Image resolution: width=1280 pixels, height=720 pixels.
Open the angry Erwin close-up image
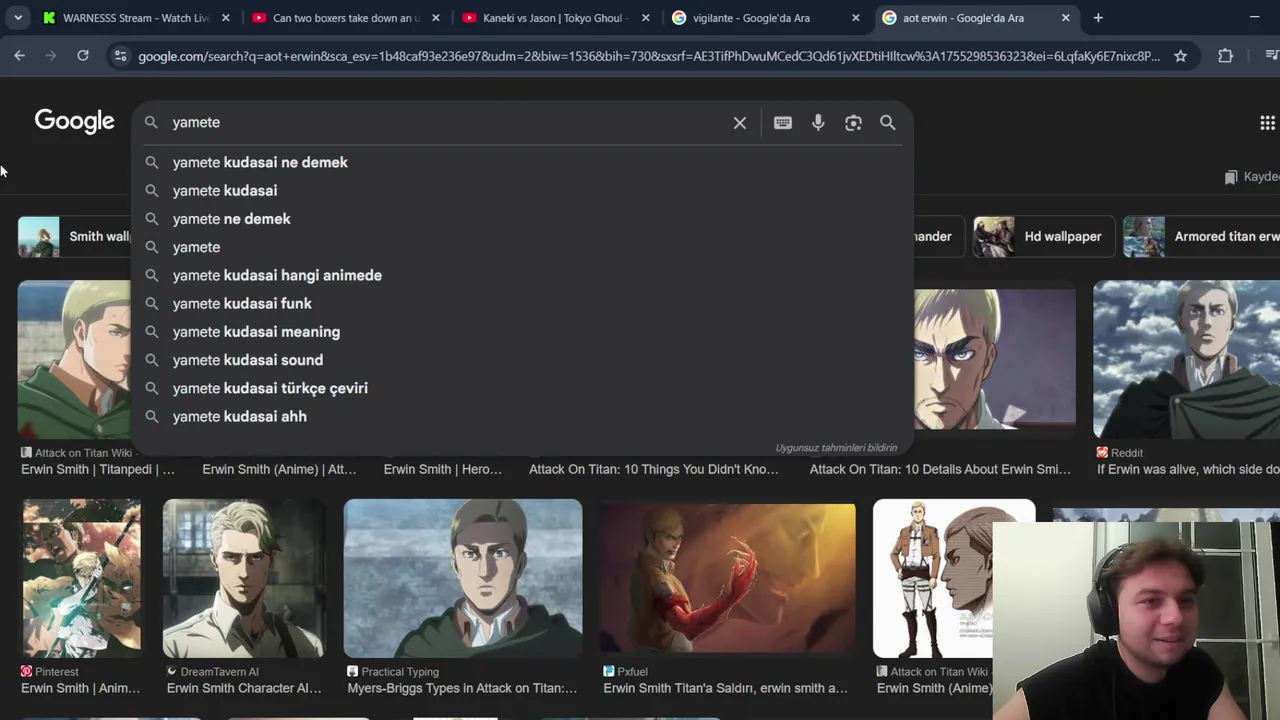click(x=995, y=360)
